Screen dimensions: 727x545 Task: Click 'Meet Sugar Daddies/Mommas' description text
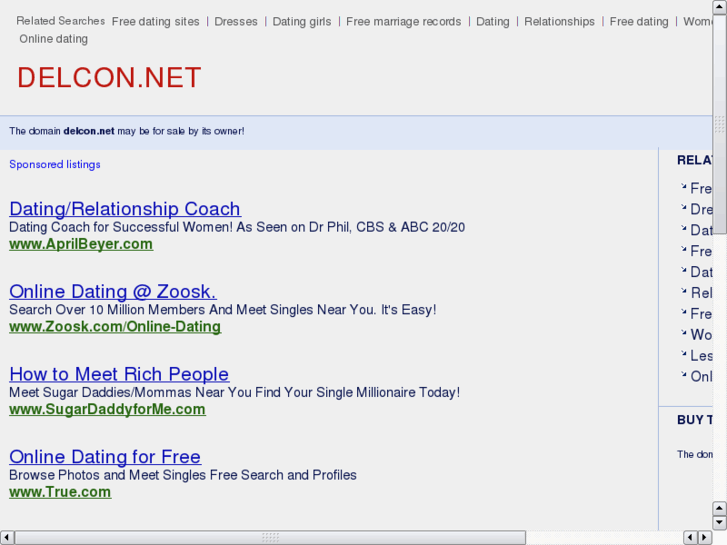235,392
